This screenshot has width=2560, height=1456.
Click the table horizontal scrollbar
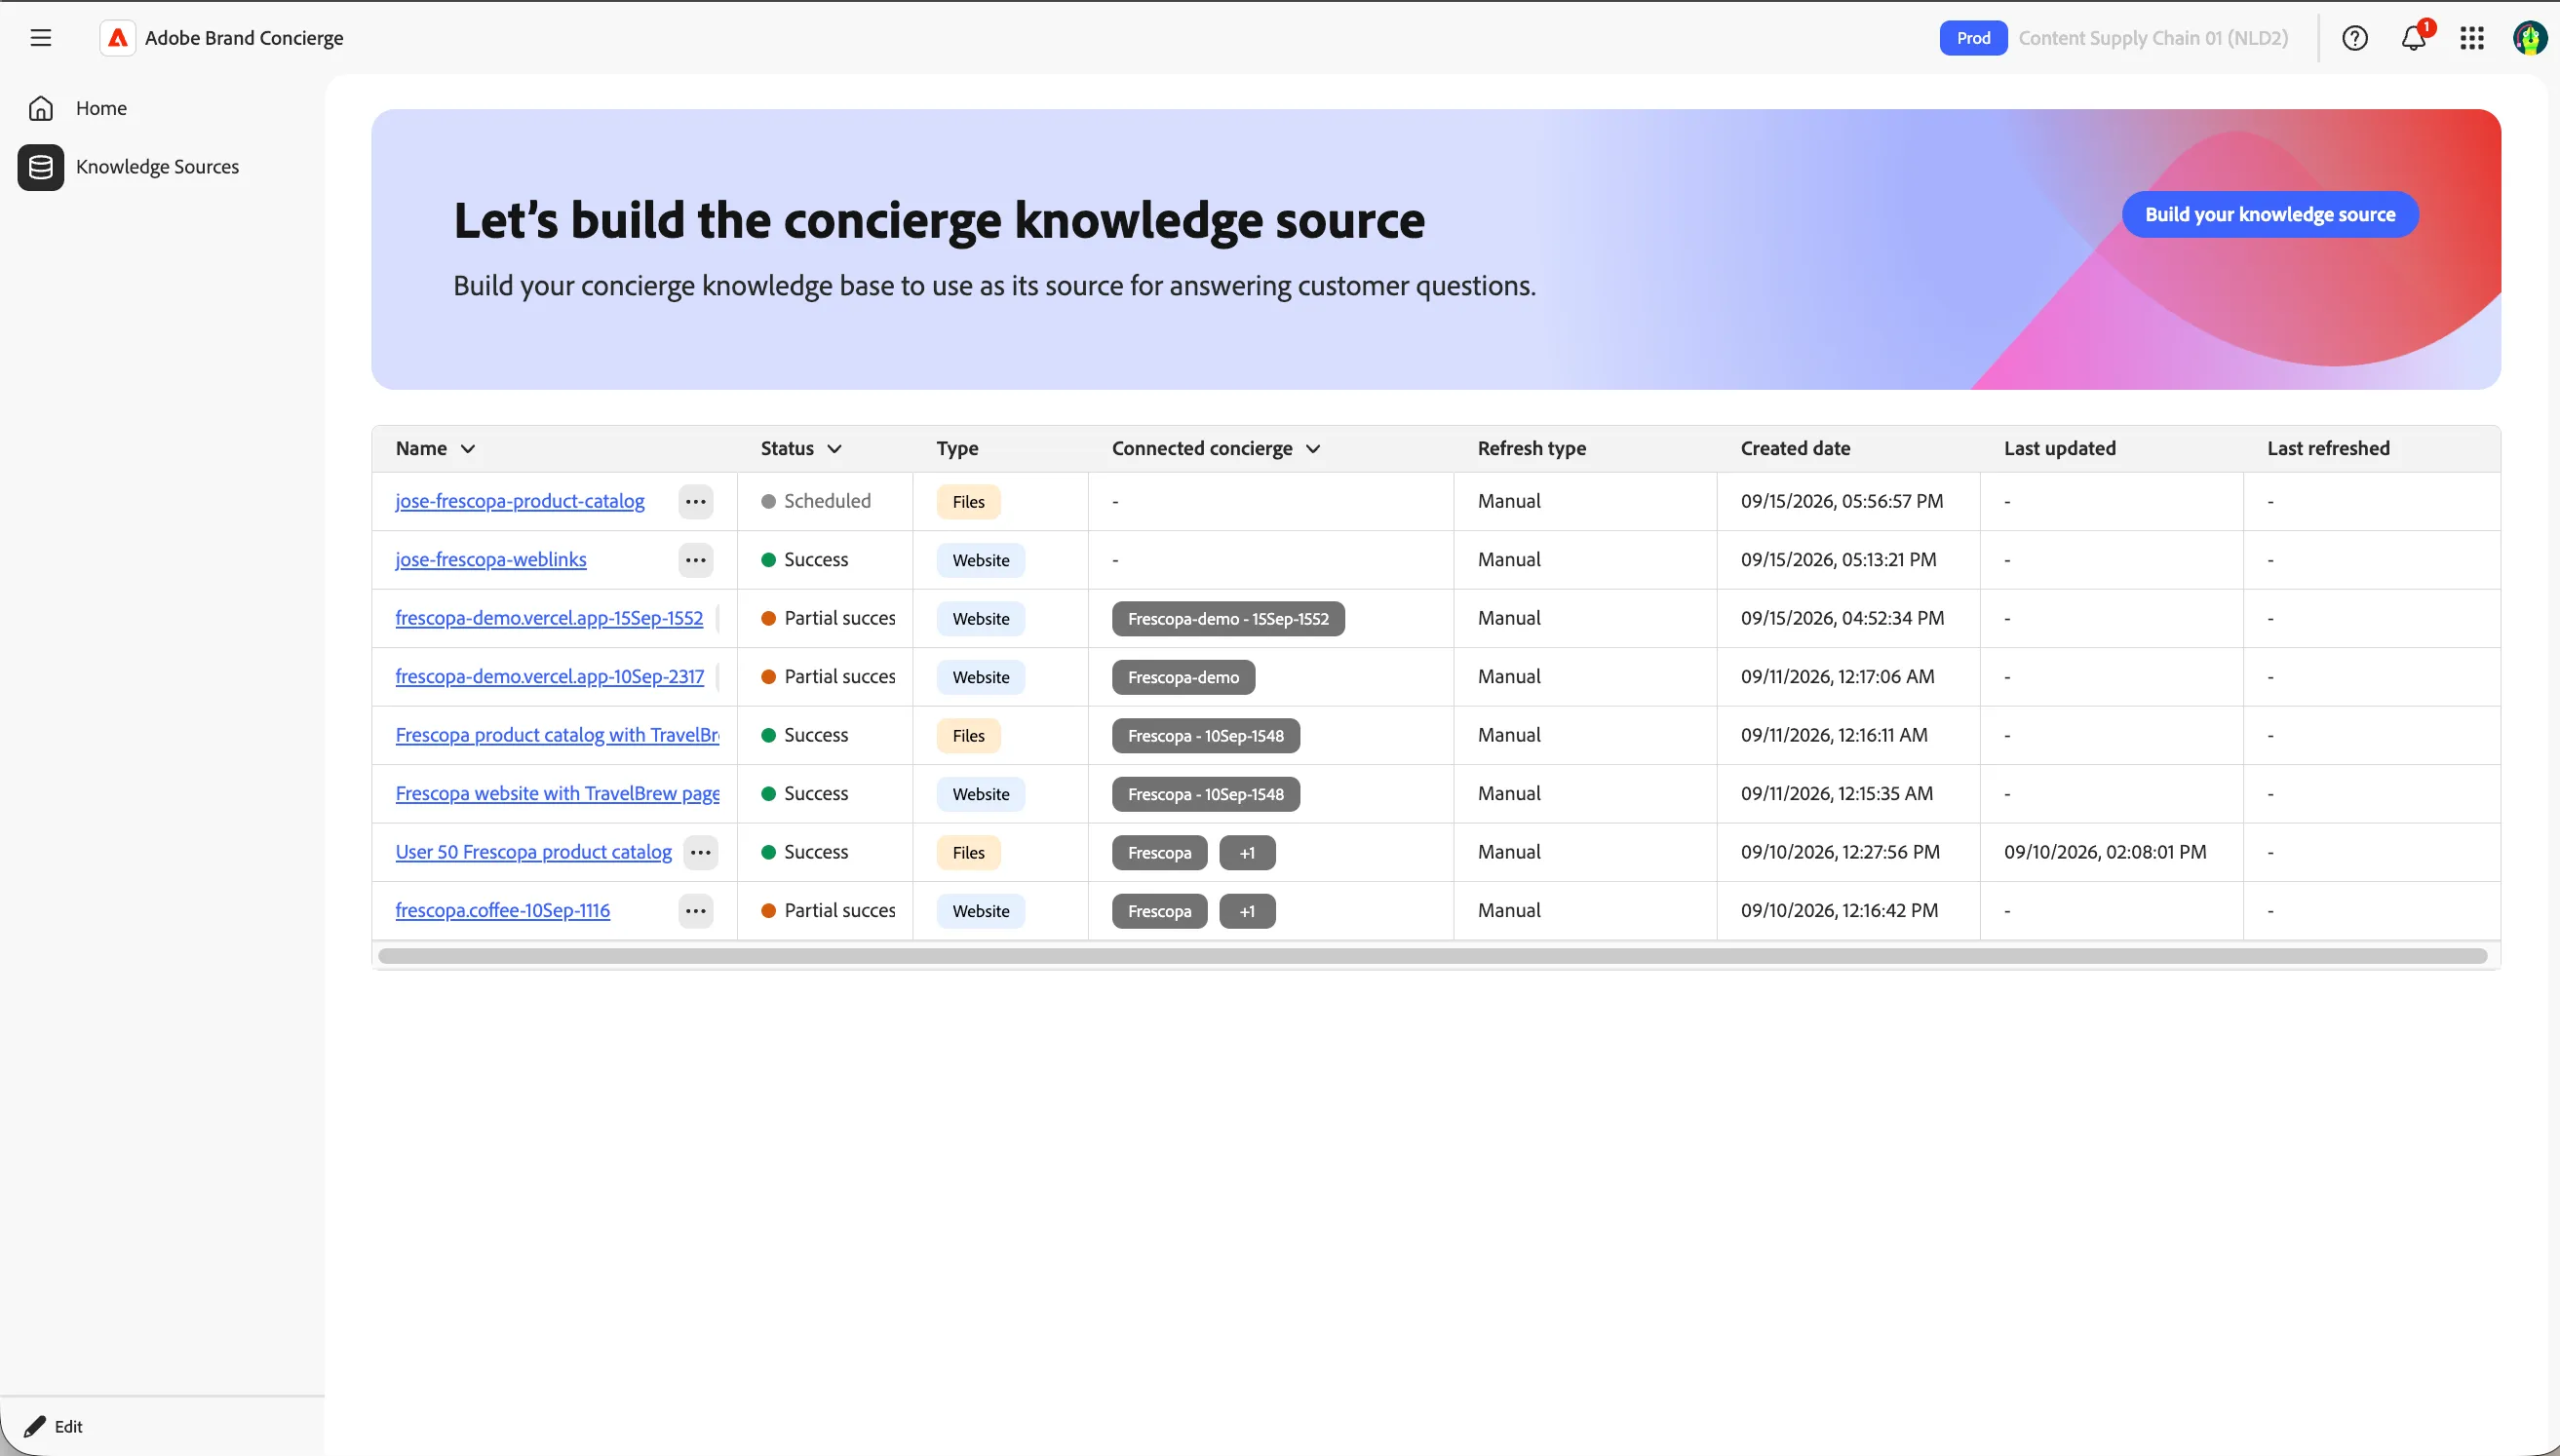[1432, 956]
